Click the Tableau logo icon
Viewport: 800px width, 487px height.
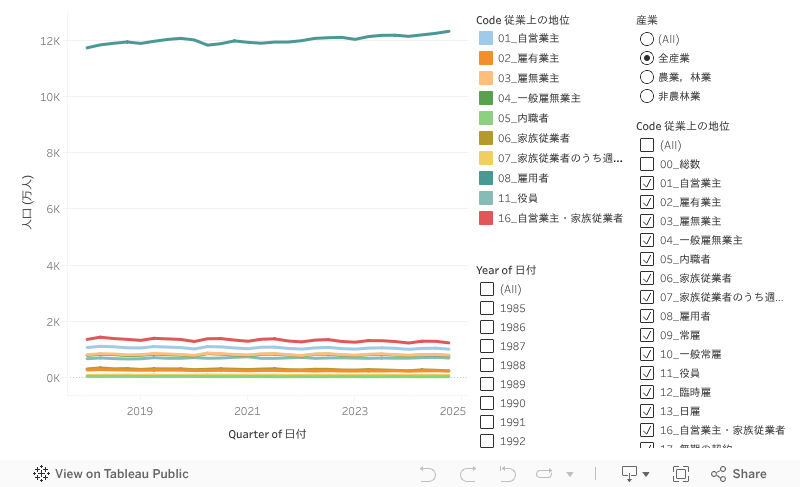[x=42, y=474]
